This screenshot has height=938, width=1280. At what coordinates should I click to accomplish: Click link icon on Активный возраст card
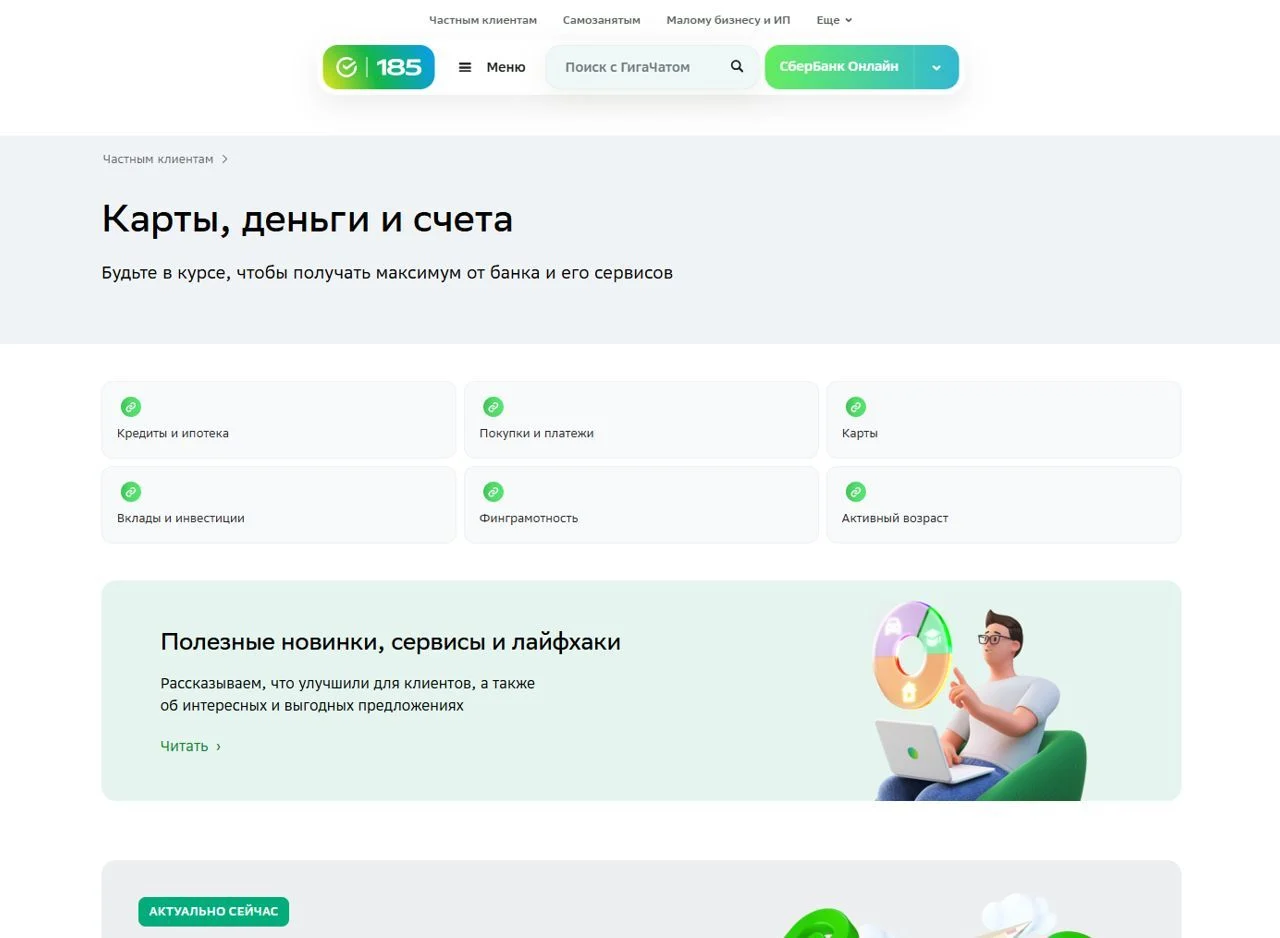coord(855,492)
